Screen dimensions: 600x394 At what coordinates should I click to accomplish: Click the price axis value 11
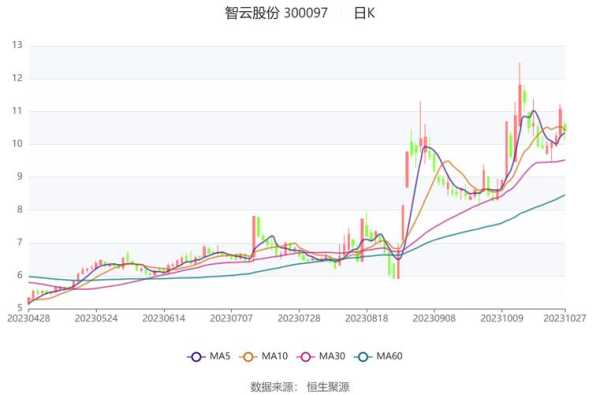tap(17, 111)
